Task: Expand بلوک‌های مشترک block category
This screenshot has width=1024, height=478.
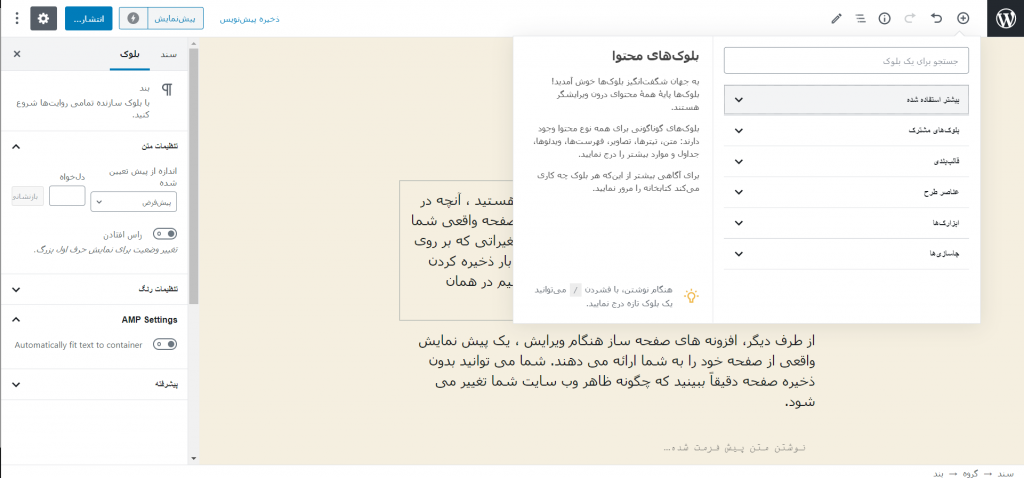Action: click(x=846, y=131)
